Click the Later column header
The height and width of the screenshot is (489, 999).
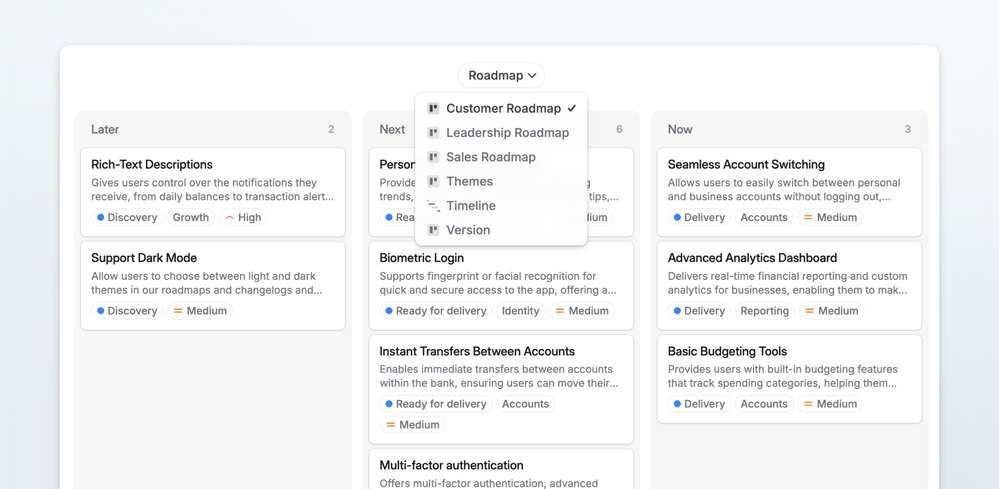105,129
